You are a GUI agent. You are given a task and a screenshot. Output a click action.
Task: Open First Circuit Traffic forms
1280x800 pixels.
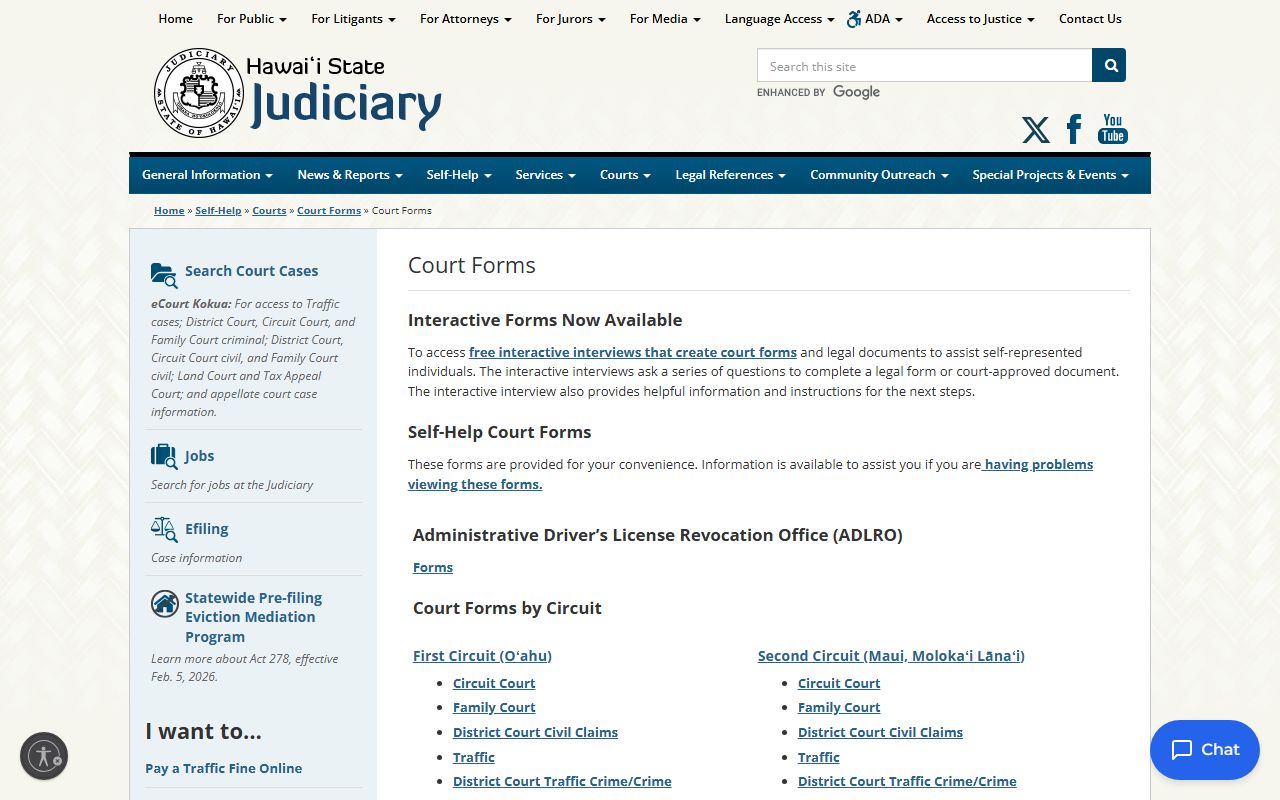(474, 757)
